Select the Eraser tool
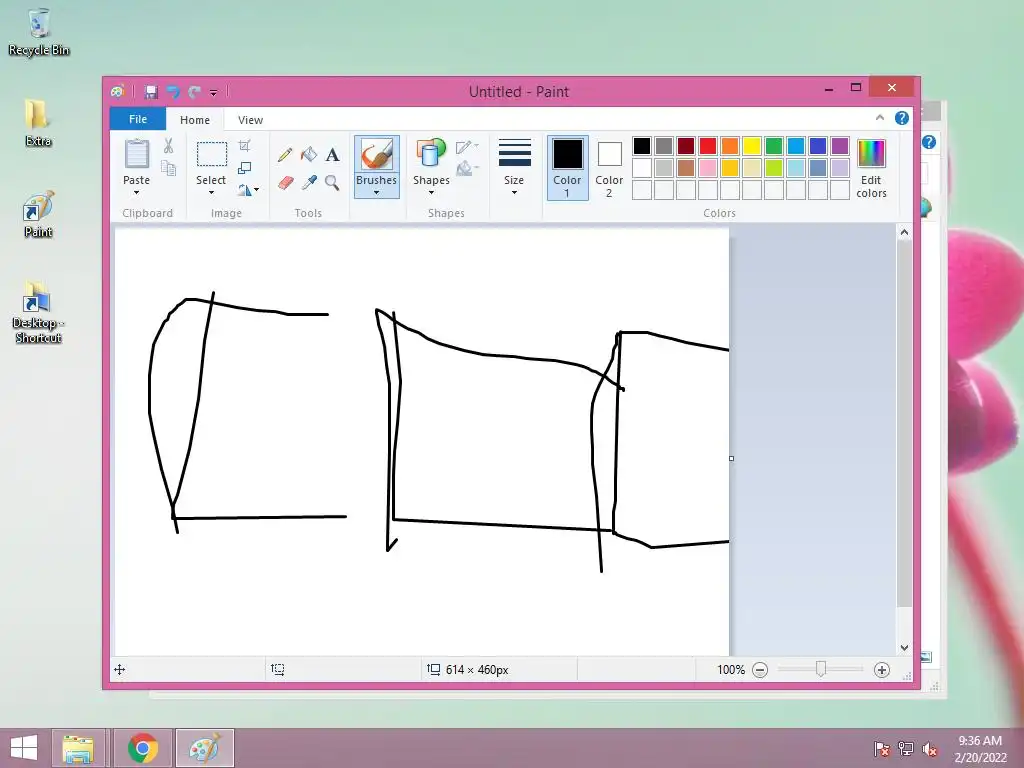This screenshot has height=768, width=1024. pos(285,183)
